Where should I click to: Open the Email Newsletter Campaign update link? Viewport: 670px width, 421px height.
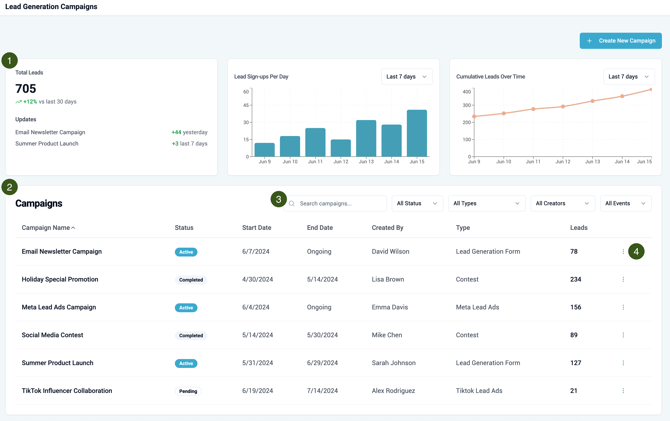pyautogui.click(x=50, y=132)
